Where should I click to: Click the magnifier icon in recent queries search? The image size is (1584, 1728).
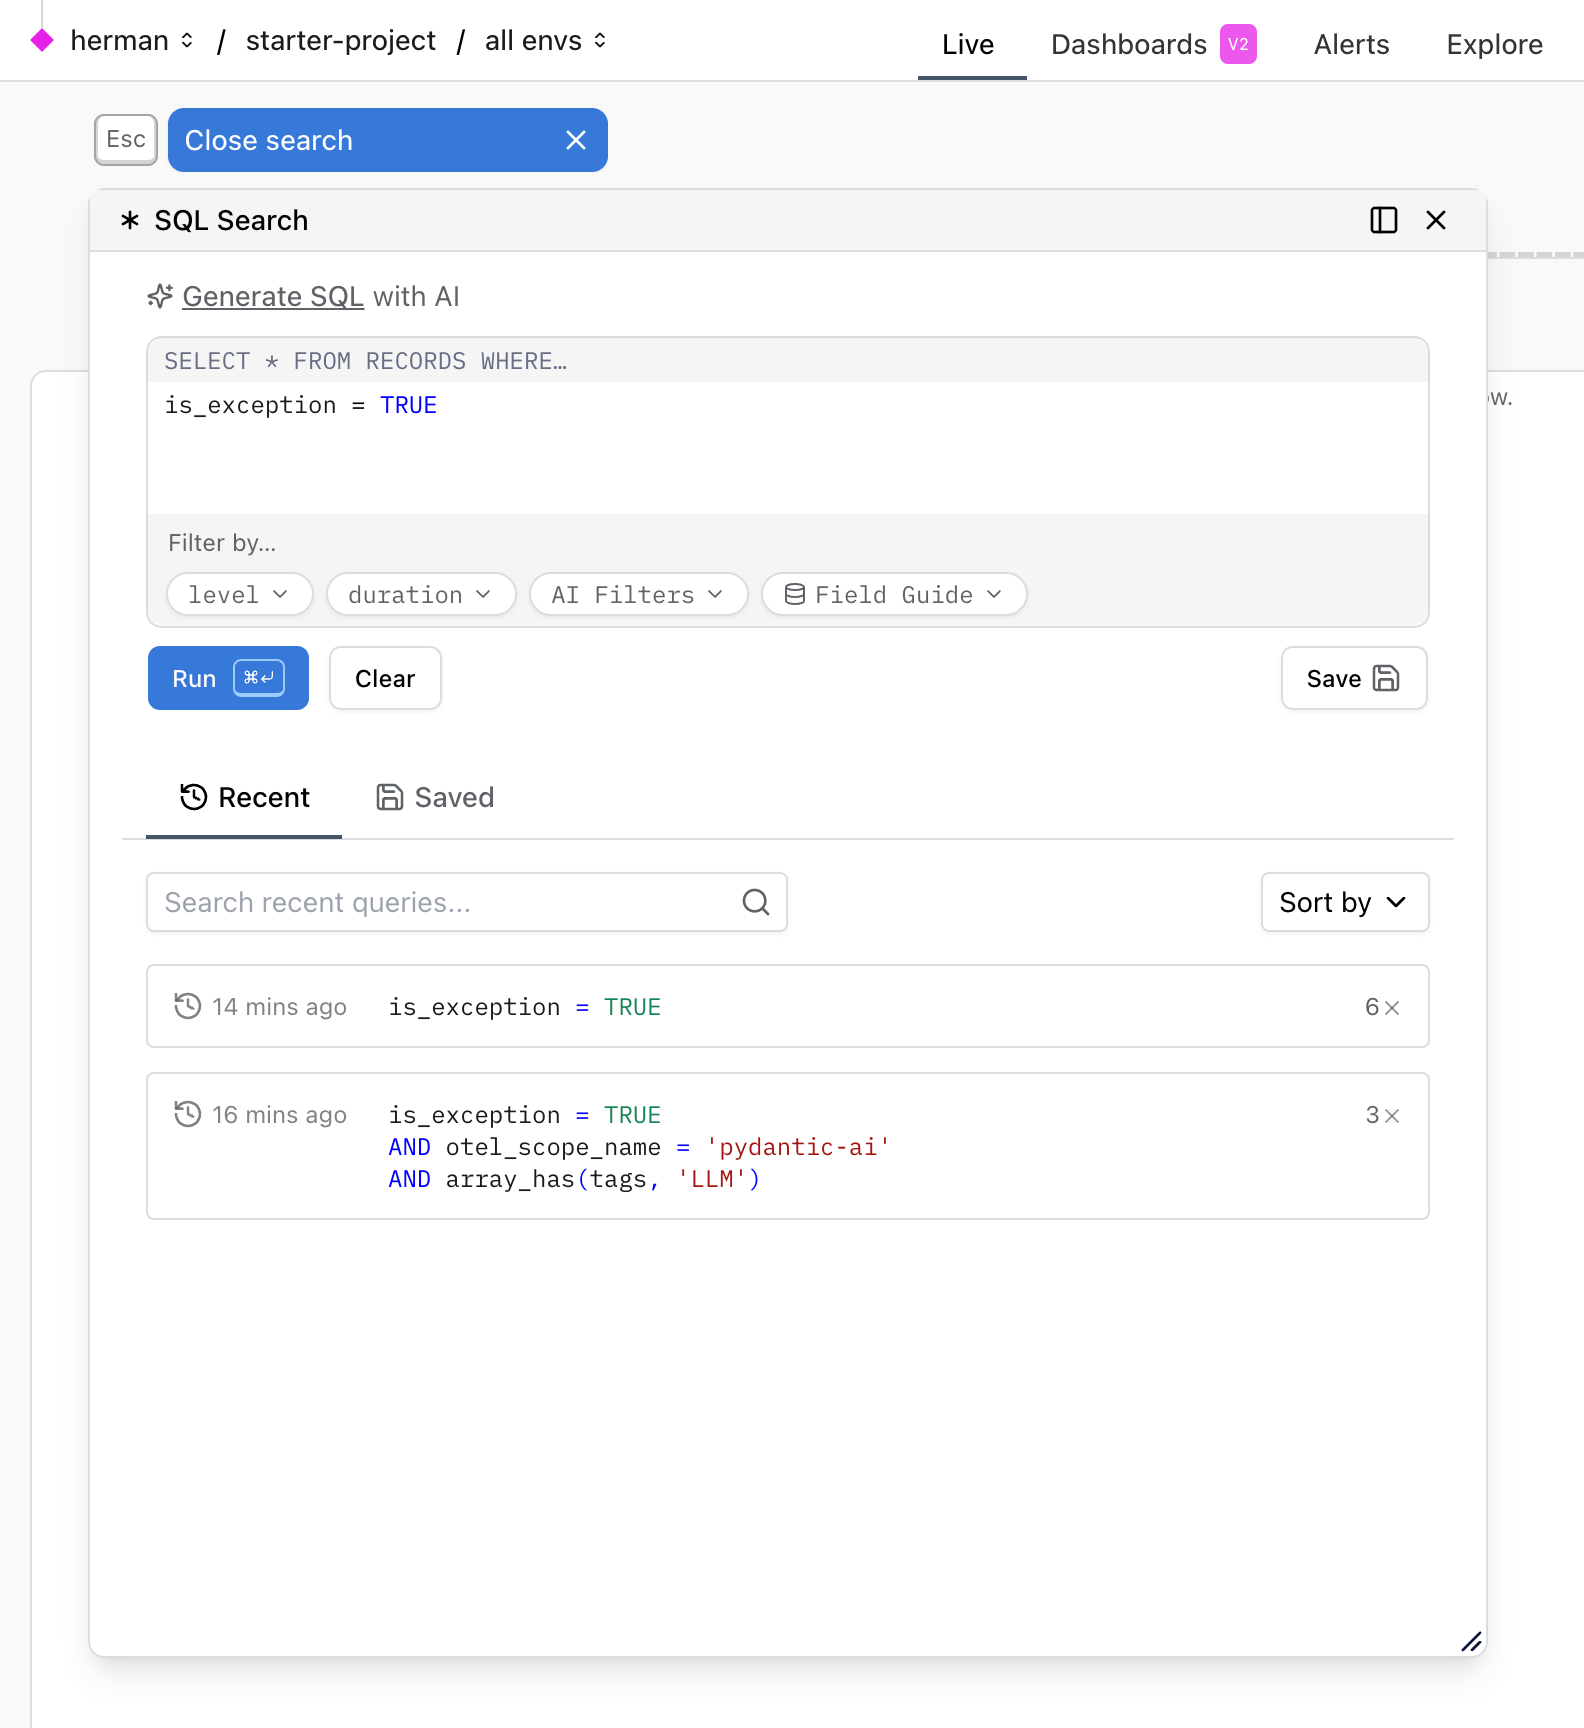[756, 902]
